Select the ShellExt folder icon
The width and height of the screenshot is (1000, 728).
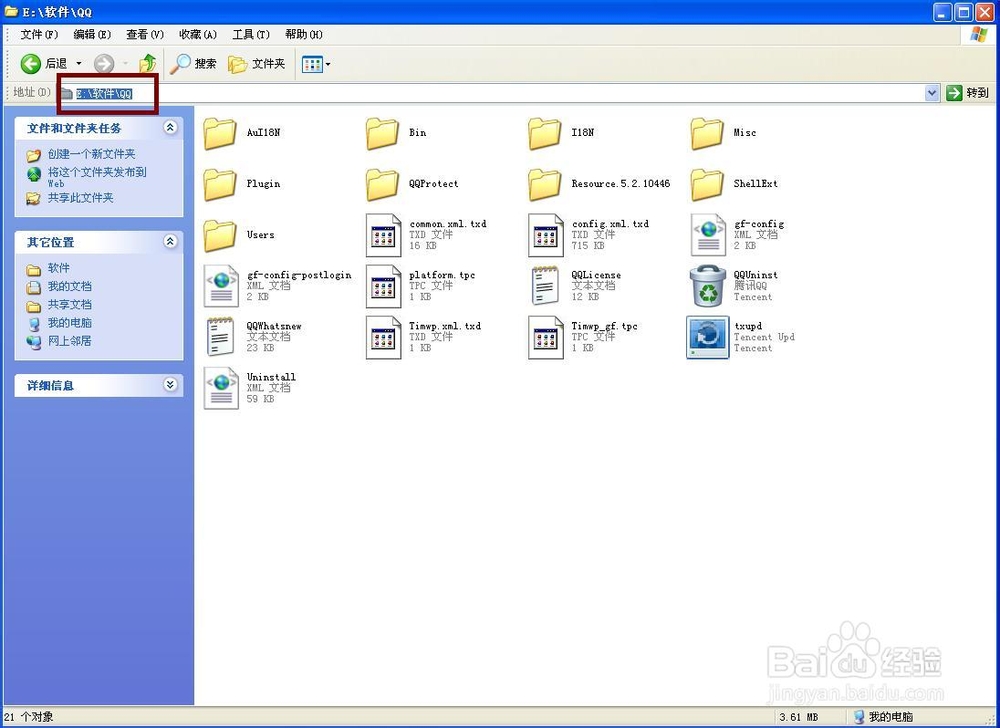[x=707, y=184]
